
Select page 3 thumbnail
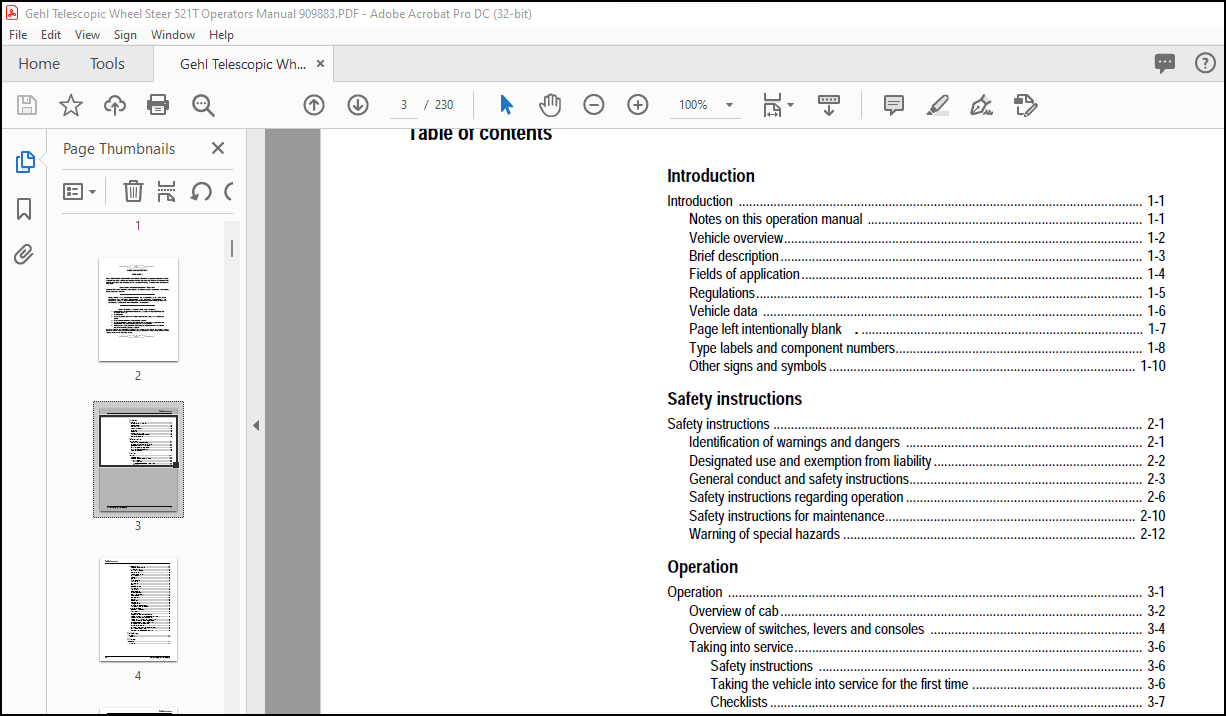click(138, 459)
